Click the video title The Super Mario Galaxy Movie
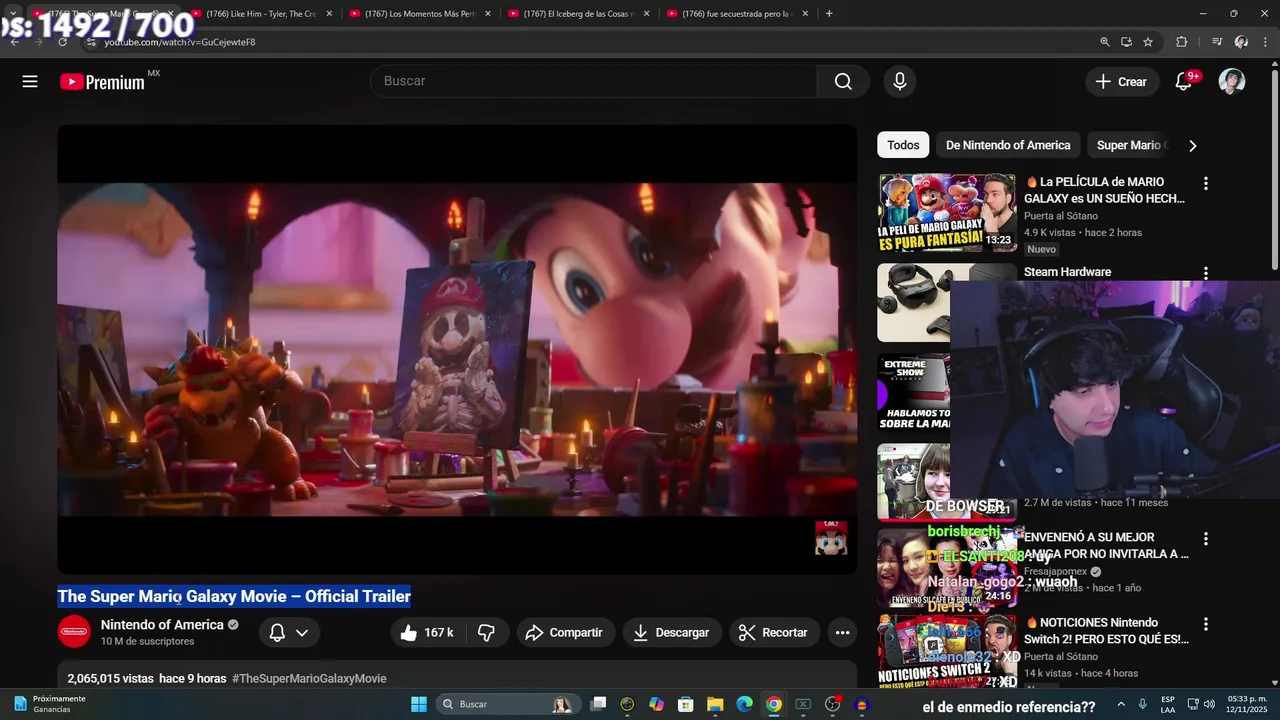The image size is (1280, 720). point(234,596)
